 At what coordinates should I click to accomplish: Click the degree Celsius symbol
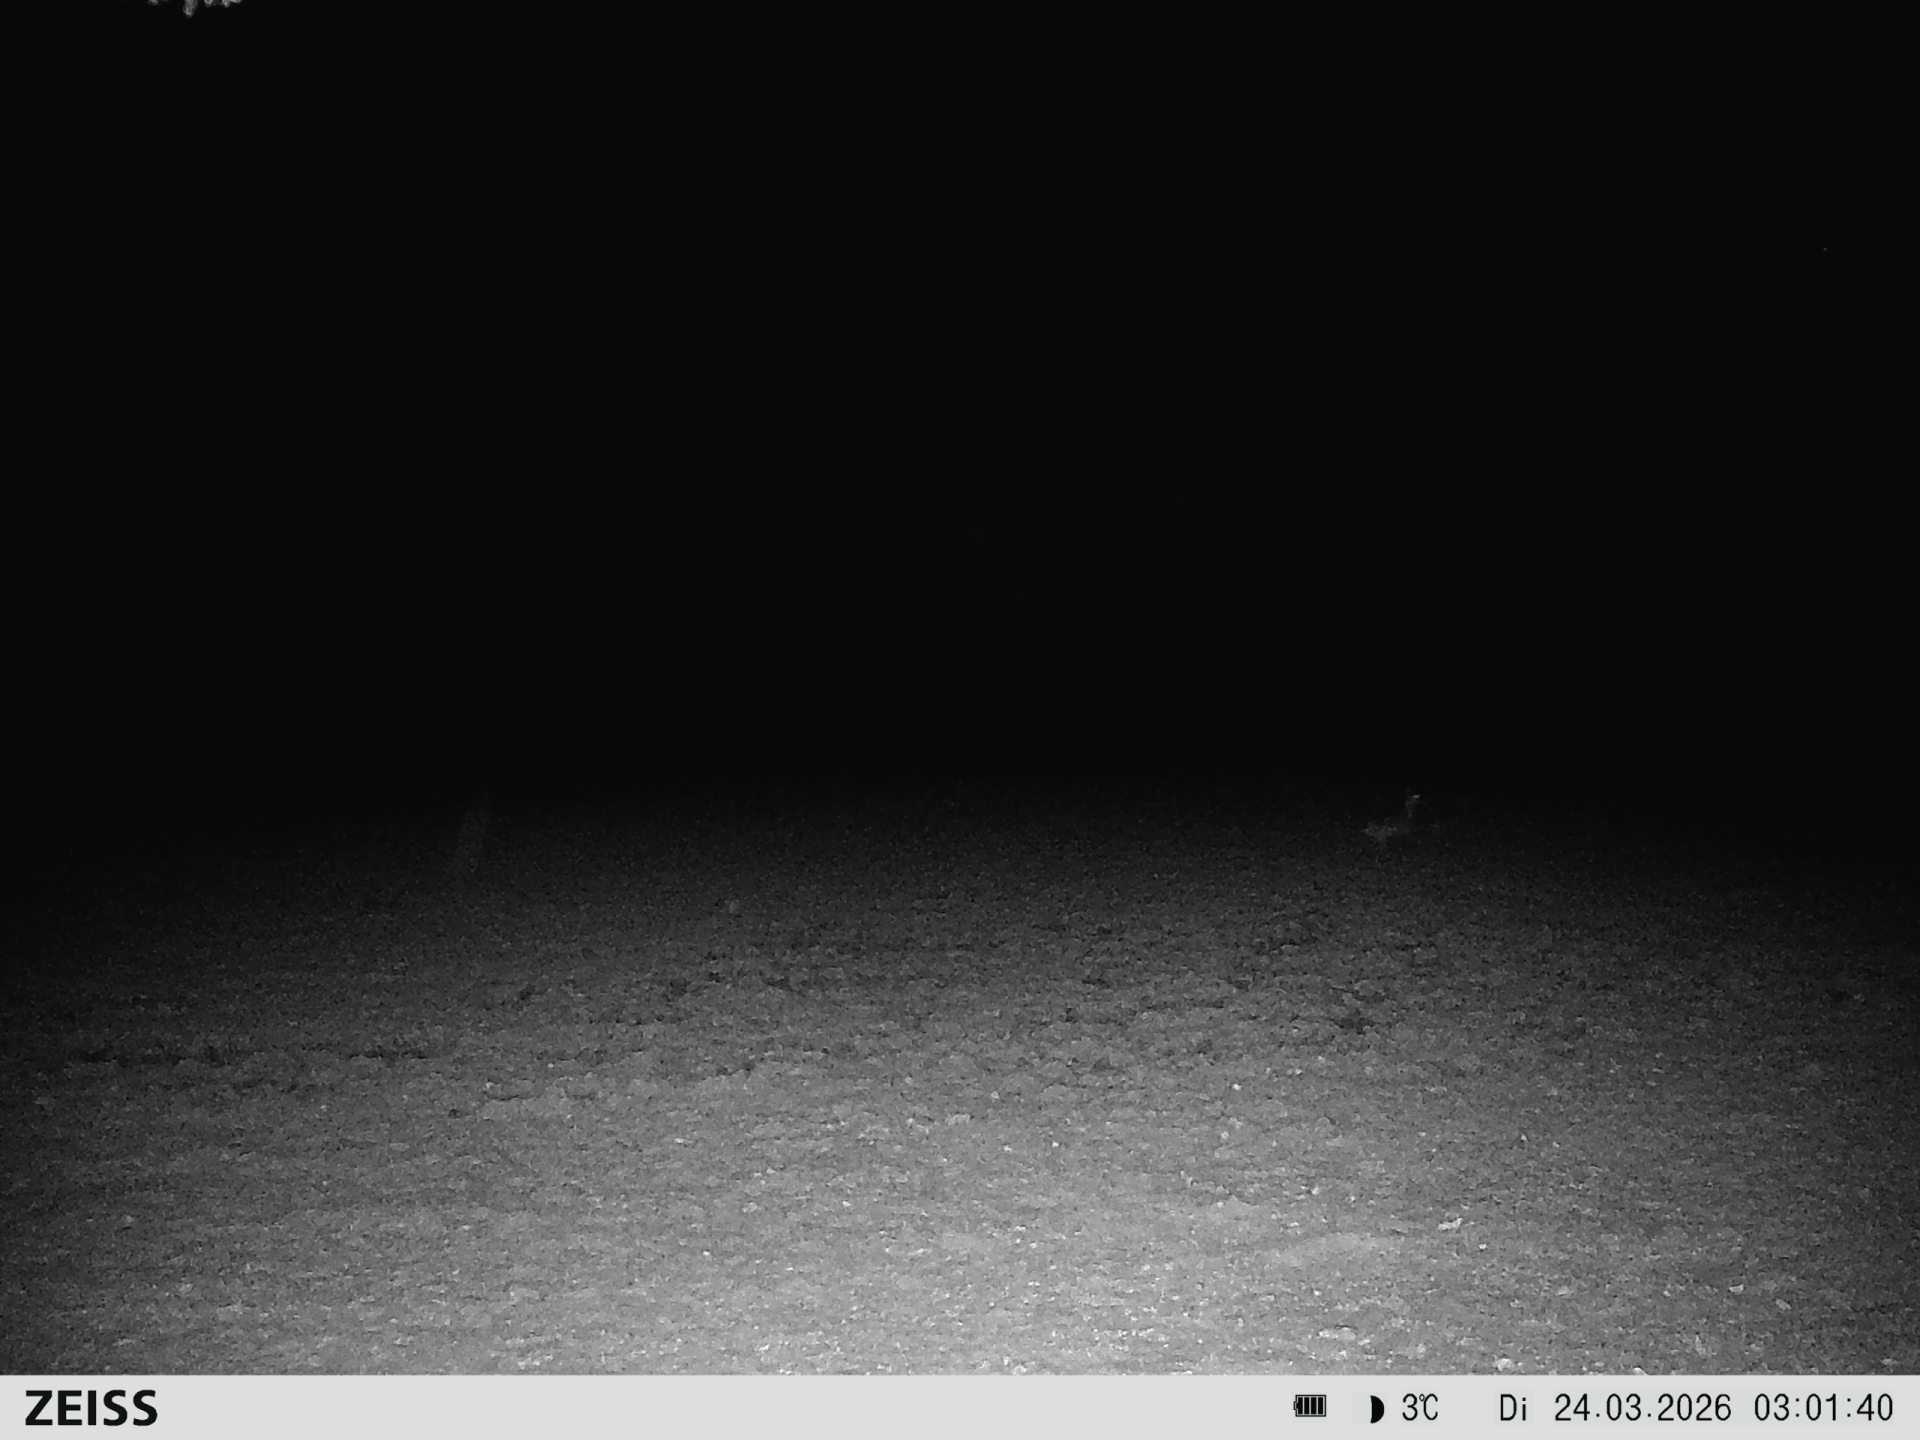coord(1428,1405)
